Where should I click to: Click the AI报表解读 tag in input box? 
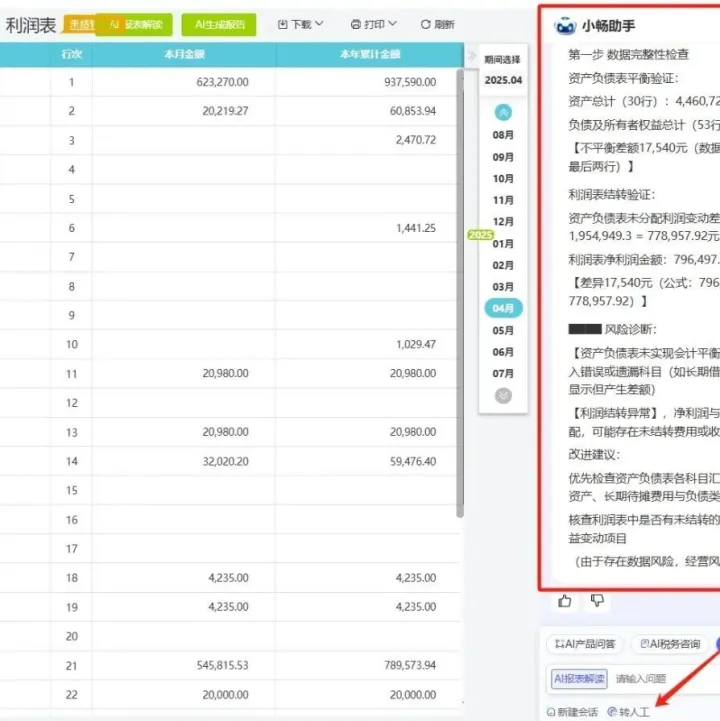pyautogui.click(x=579, y=679)
